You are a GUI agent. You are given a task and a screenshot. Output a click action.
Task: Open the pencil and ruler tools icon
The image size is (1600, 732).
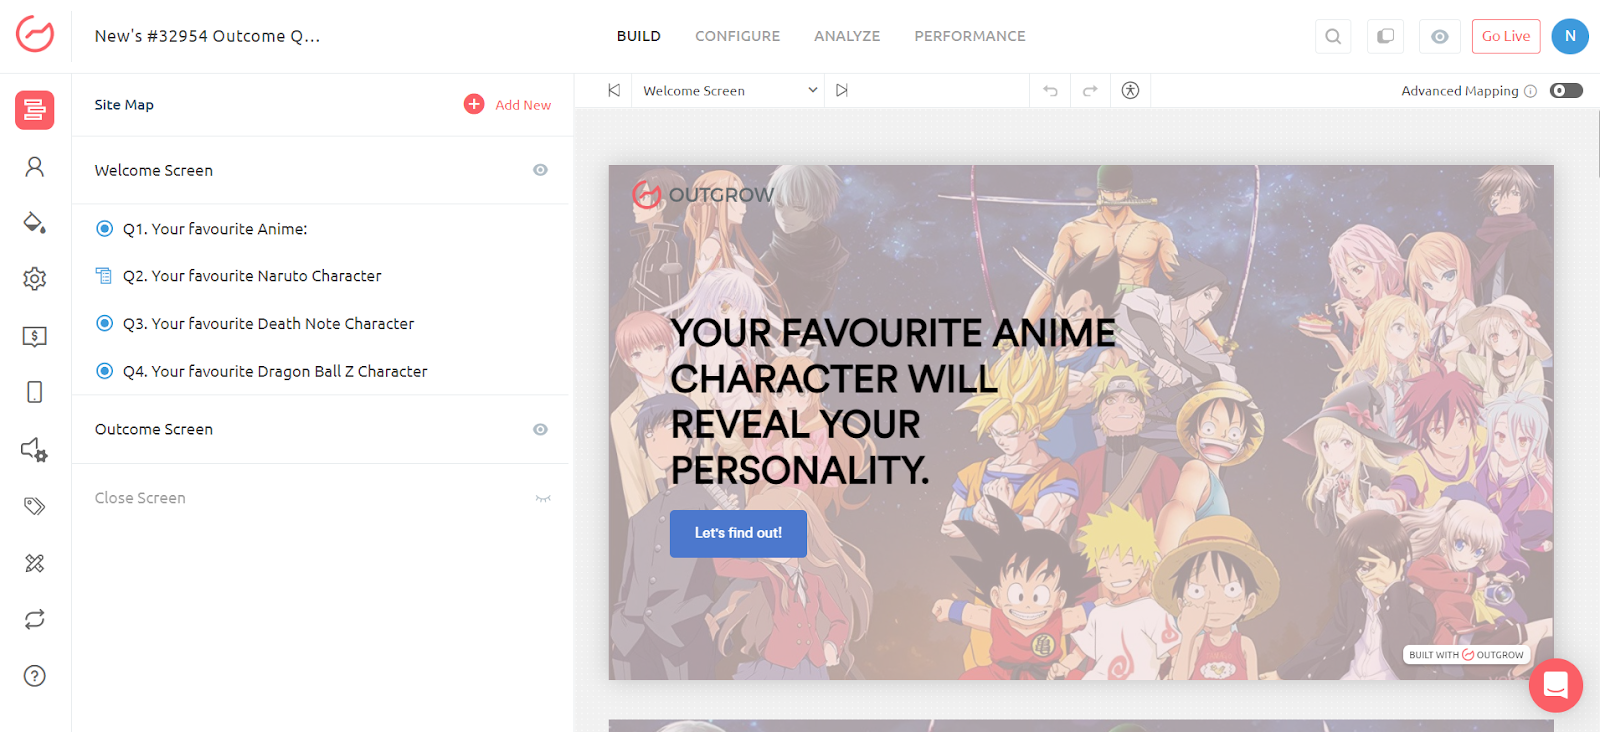[x=35, y=563]
